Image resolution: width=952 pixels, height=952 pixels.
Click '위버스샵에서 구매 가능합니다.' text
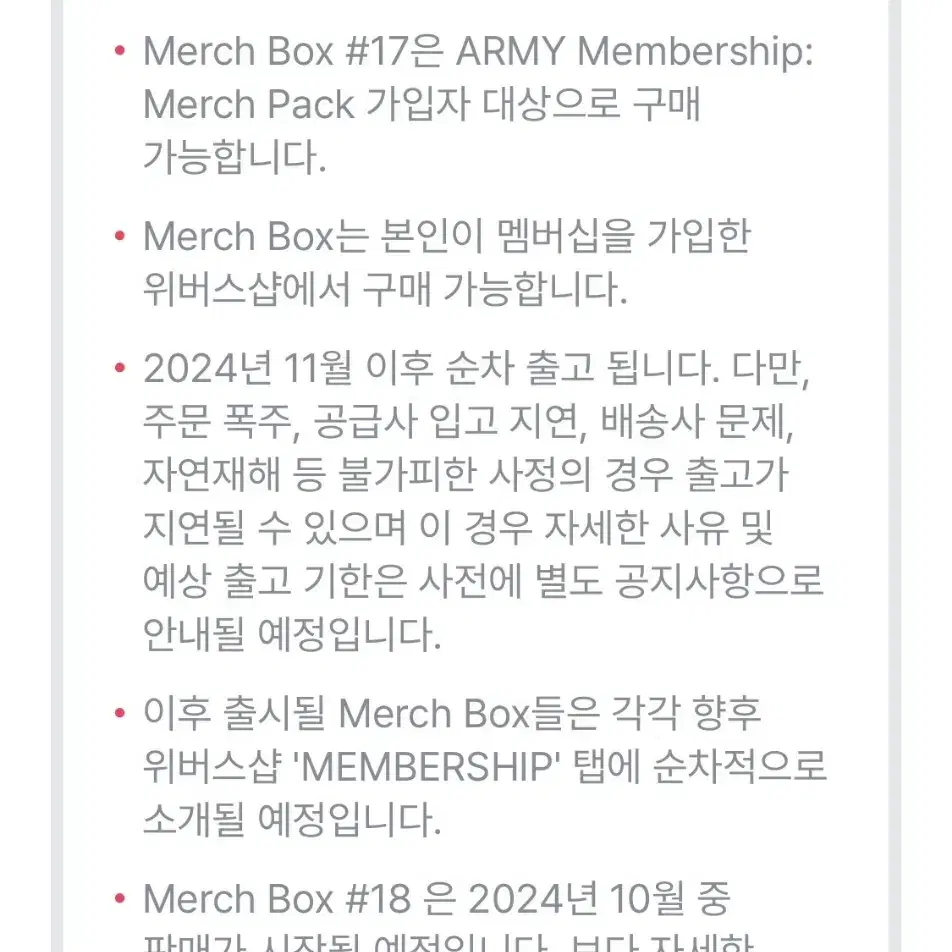[x=385, y=289]
